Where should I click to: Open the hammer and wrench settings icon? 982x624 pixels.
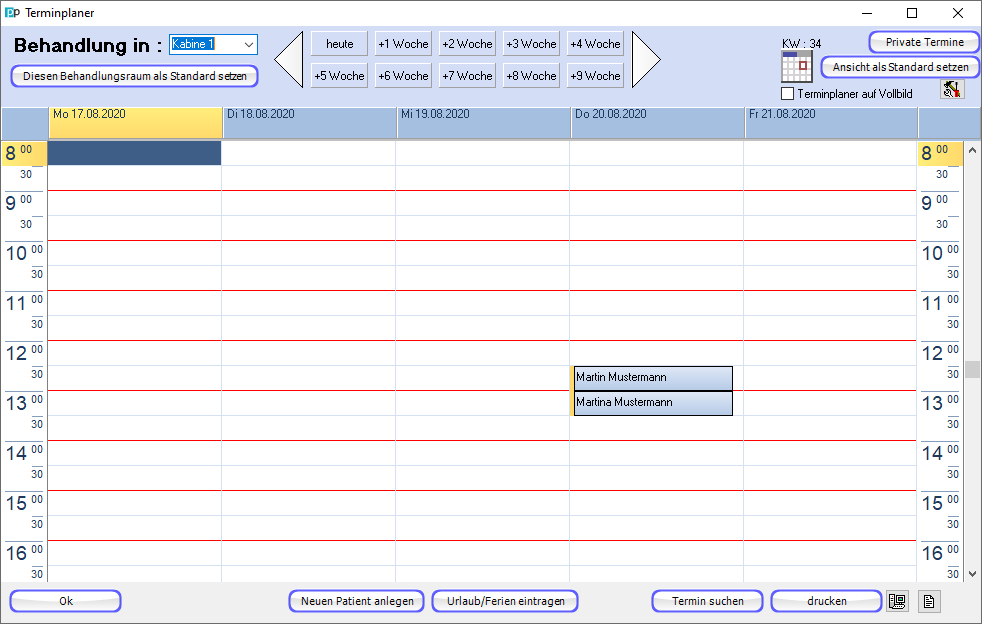[952, 90]
